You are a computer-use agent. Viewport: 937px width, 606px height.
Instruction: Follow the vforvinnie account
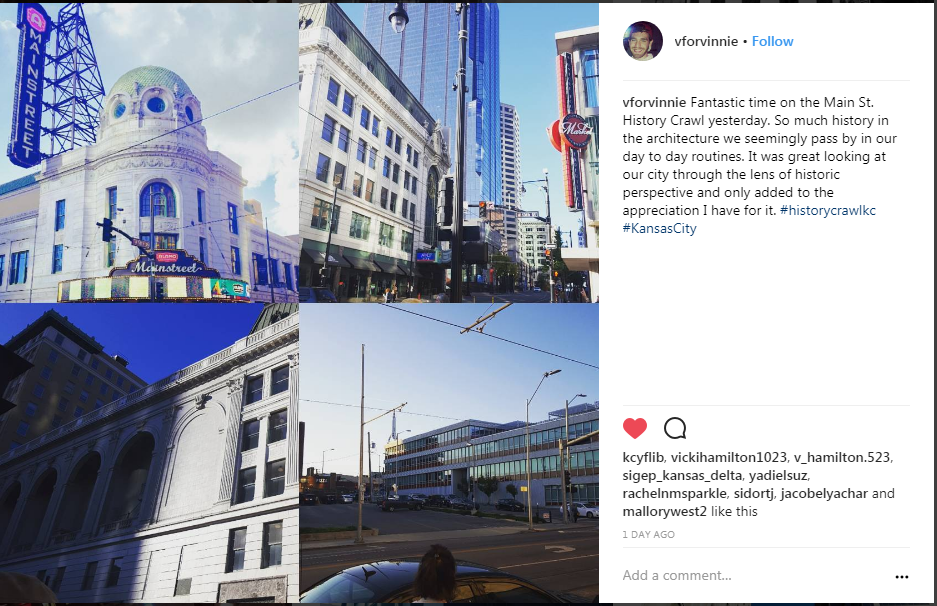click(x=772, y=41)
